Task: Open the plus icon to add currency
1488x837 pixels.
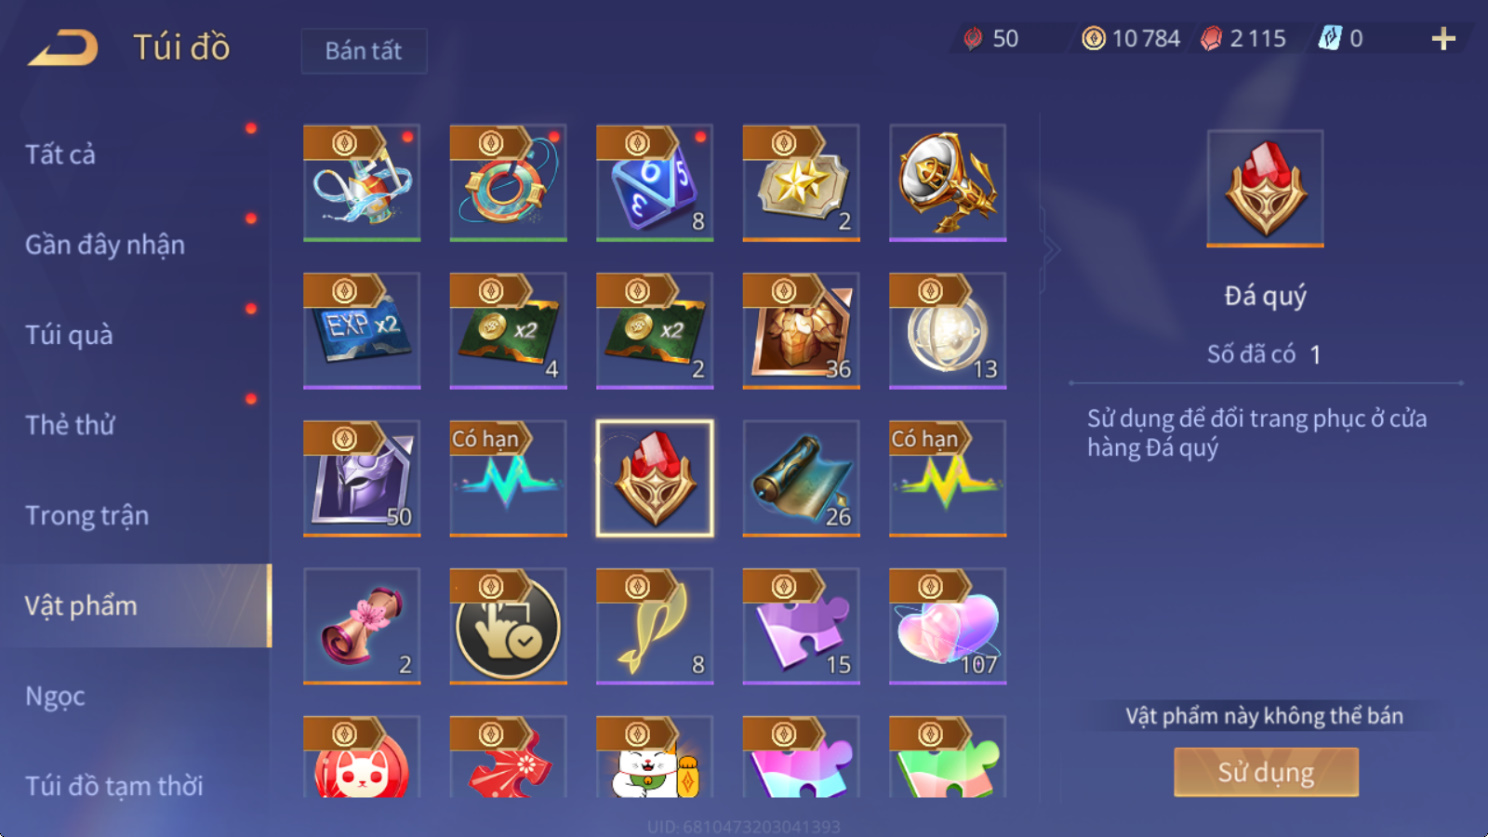Action: 1443,39
